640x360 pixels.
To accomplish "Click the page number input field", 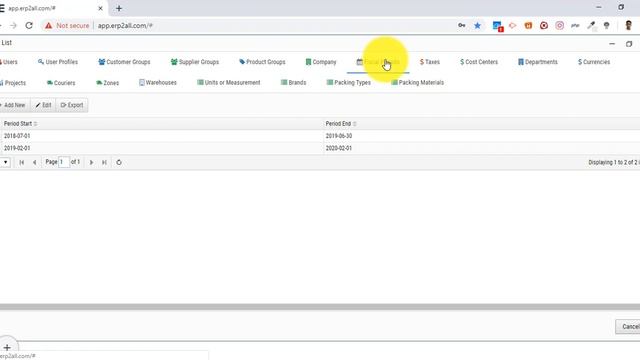I will (64, 162).
